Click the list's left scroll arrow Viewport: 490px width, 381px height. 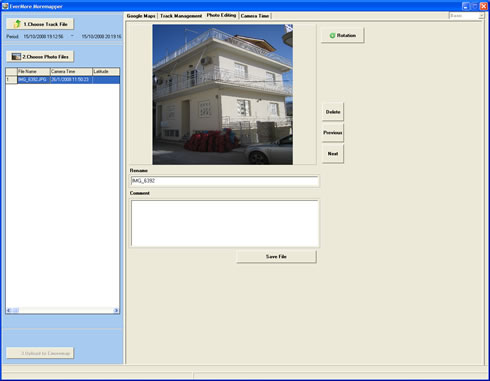(x=9, y=310)
